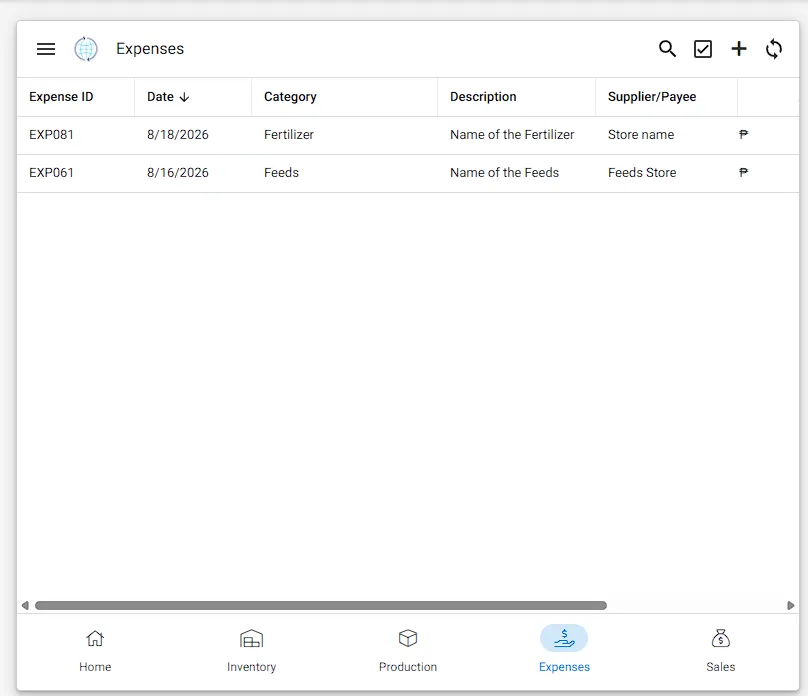Viewport: 808px width, 696px height.
Task: Sort by the Category column header
Action: coord(290,97)
